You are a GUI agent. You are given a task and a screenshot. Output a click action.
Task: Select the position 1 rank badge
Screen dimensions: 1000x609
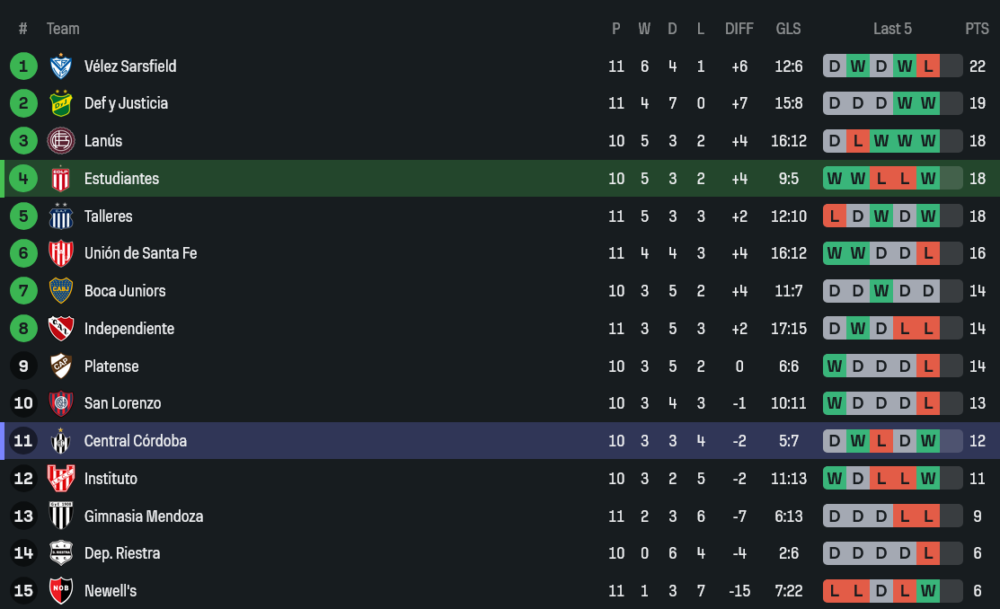[24, 66]
